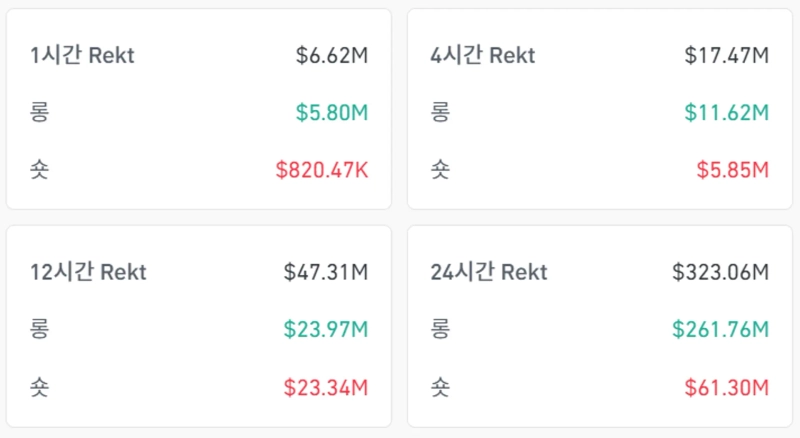Viewport: 800px width, 438px height.
Task: Click the 1시간 Rekt card title
Action: coord(82,56)
